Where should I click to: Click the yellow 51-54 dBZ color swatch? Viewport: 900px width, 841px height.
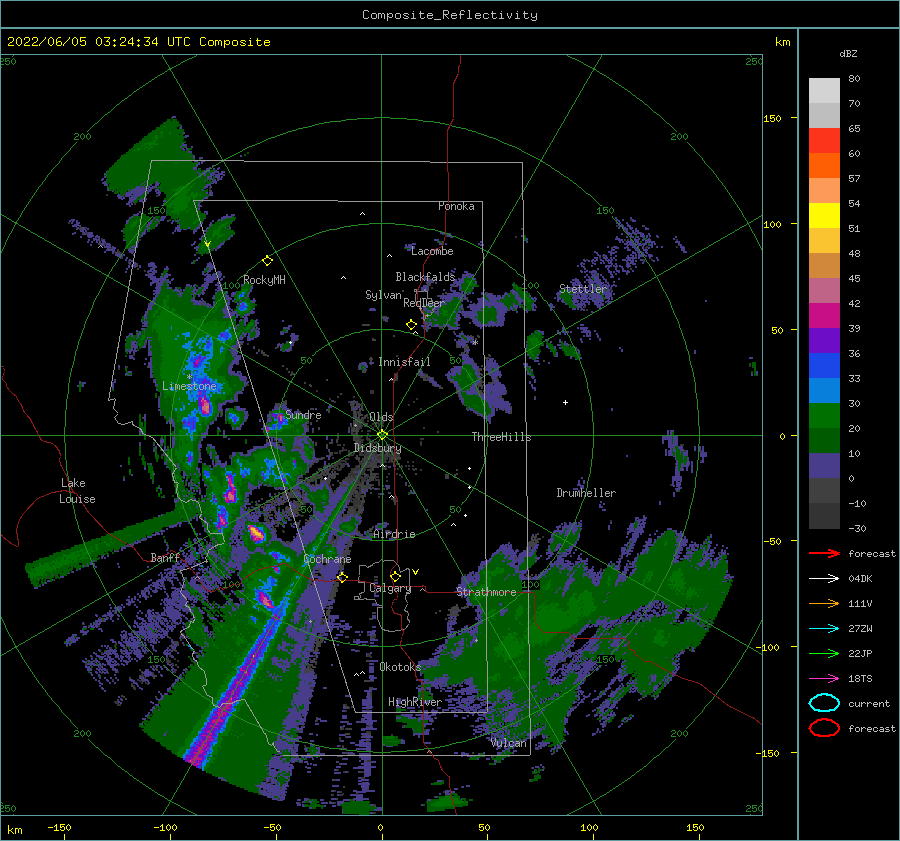pos(824,215)
